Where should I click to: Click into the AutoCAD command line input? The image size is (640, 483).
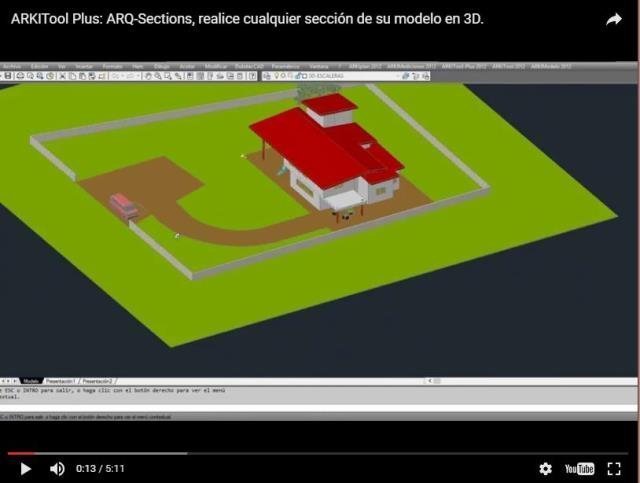click(318, 408)
